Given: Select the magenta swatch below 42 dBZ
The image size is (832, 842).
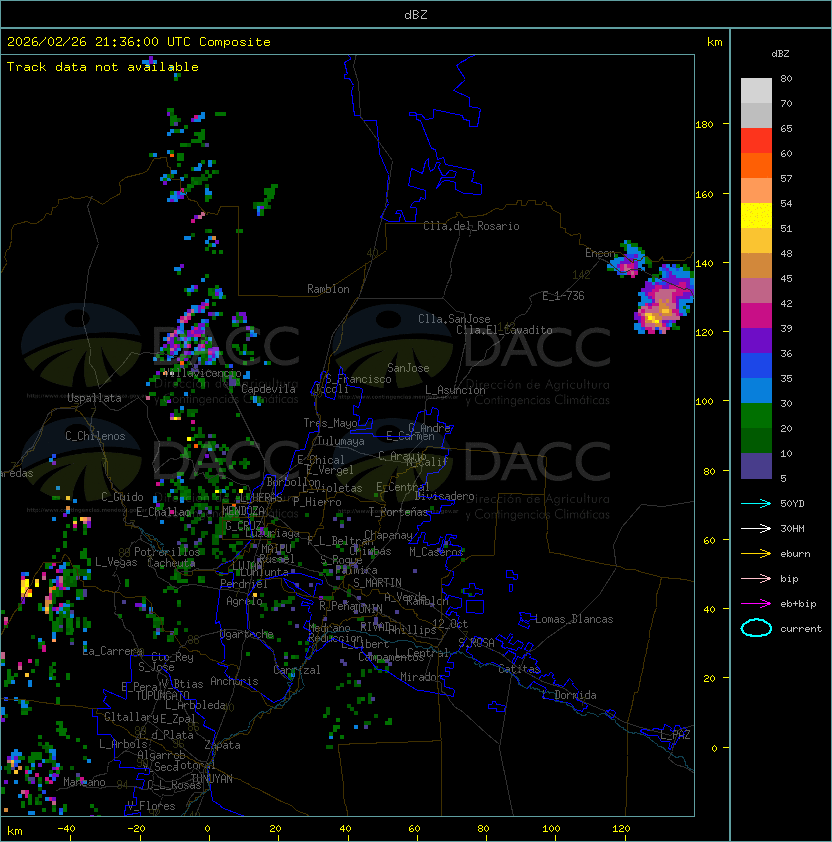Looking at the screenshot, I should click(756, 316).
